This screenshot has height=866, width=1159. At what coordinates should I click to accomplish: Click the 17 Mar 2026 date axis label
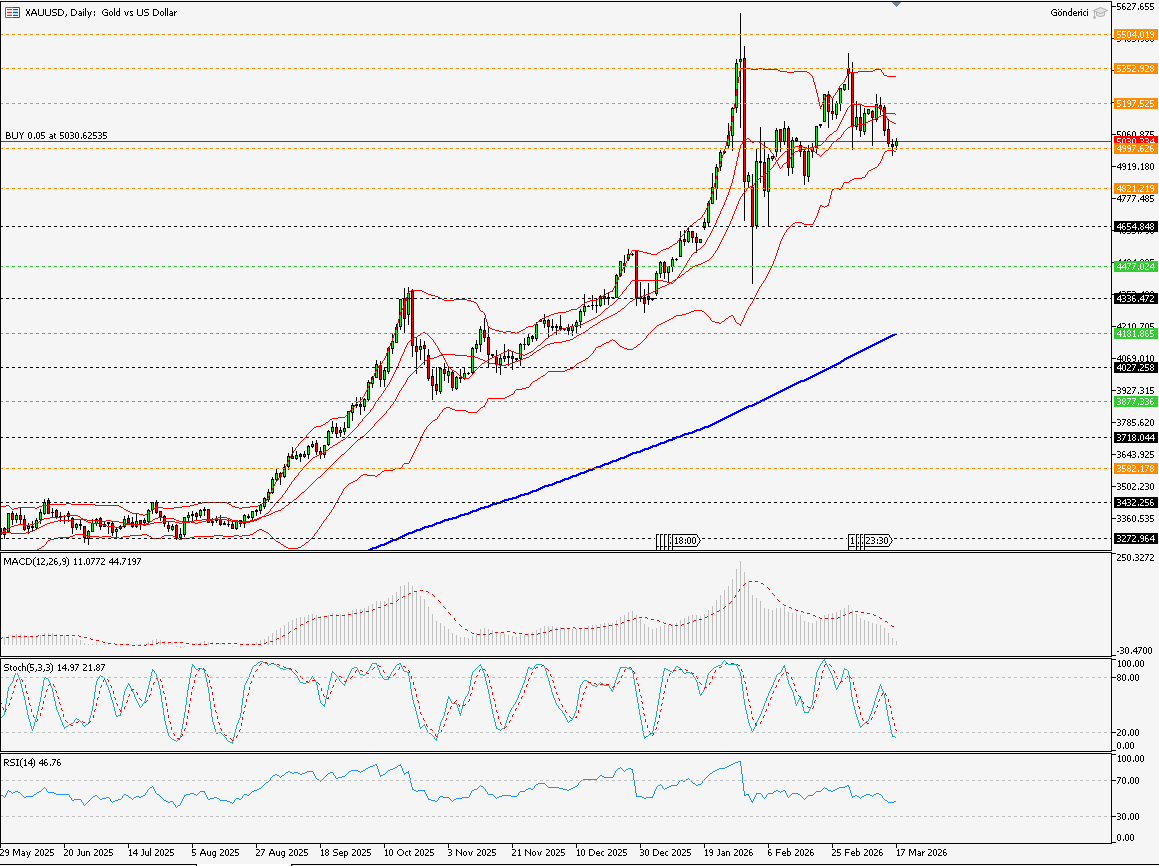(x=921, y=853)
